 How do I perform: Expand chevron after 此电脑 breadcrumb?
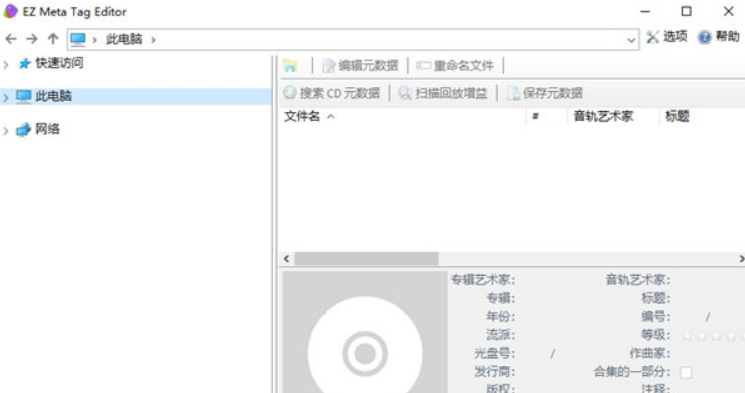(153, 40)
